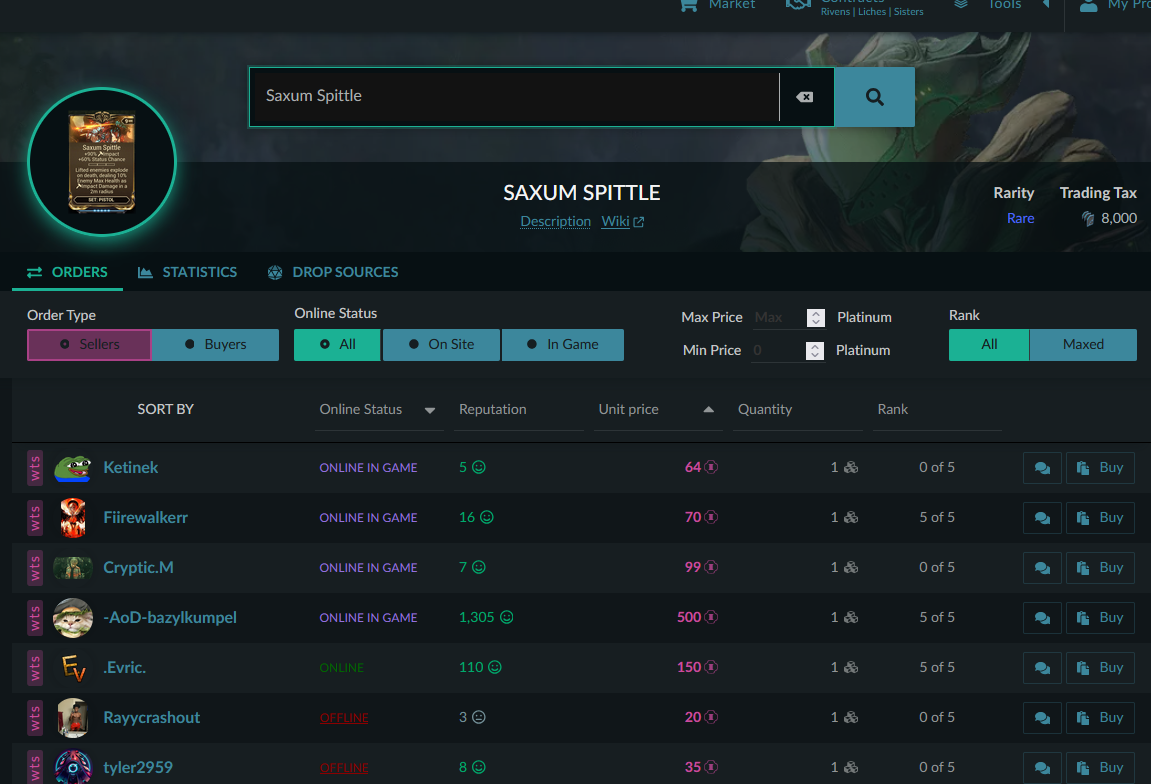Image resolution: width=1151 pixels, height=784 pixels.
Task: Buy from Fiirewalkerr for 70 platinum
Action: click(x=1100, y=518)
